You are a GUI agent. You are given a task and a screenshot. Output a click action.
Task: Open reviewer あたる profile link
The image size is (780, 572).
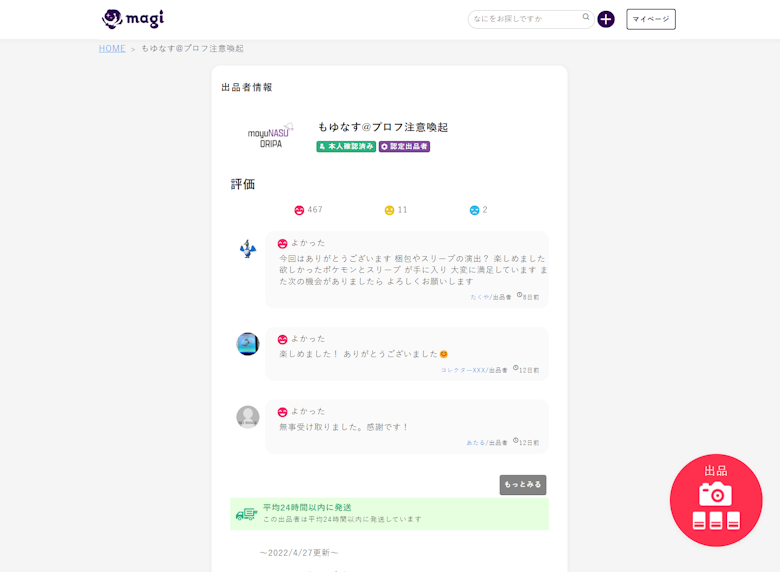pyautogui.click(x=475, y=443)
